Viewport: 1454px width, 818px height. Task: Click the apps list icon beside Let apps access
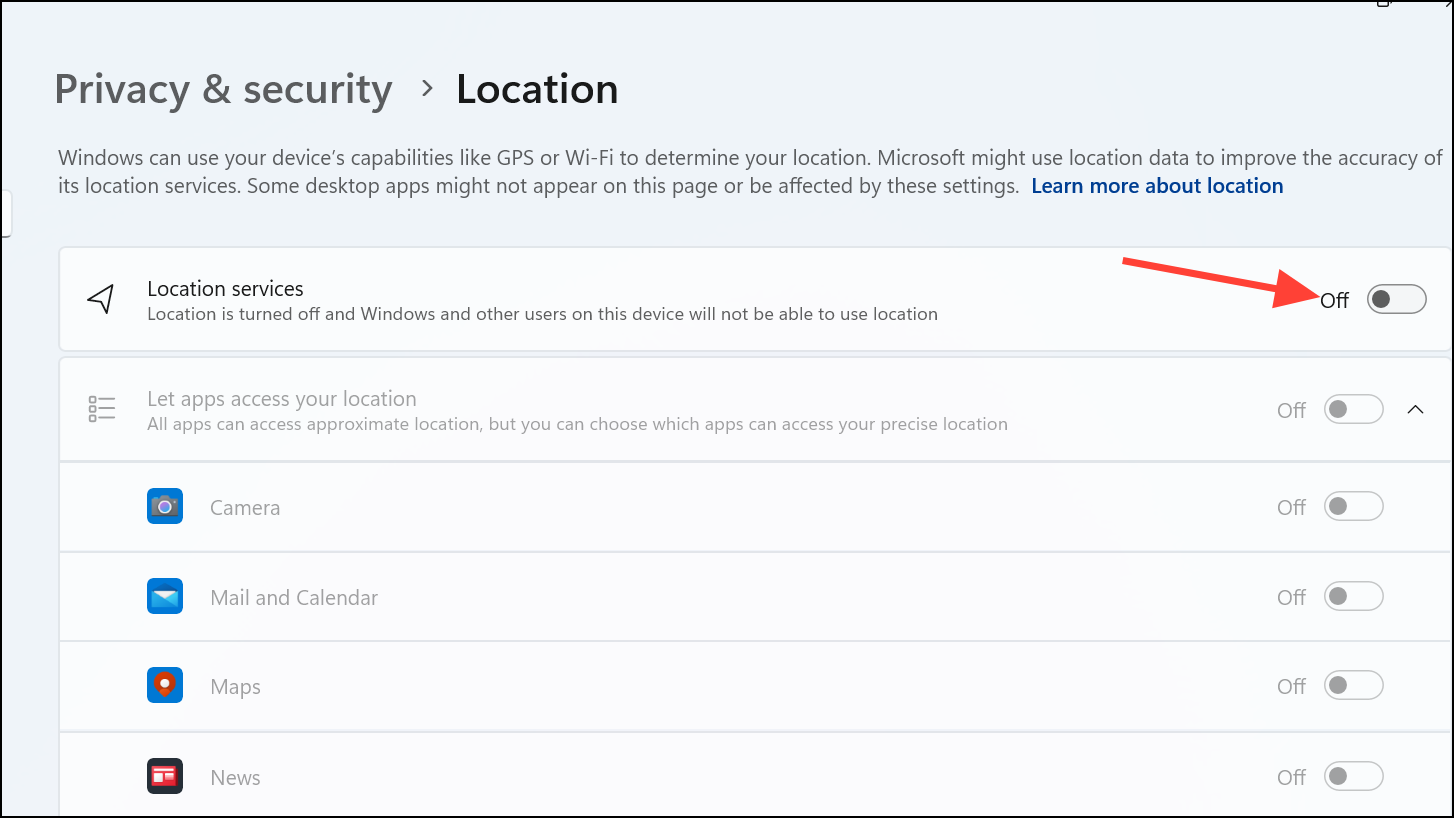pos(102,409)
